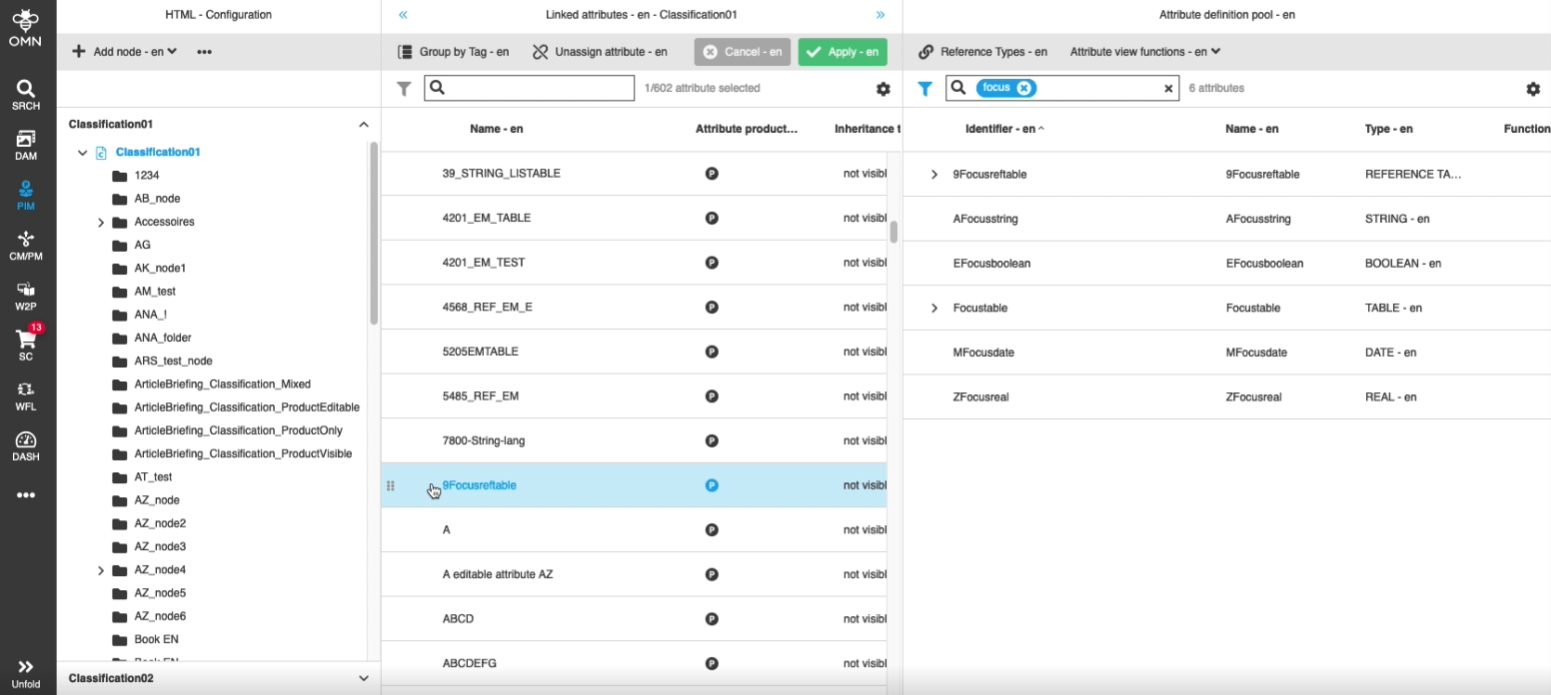Show more sidebar modules via ellipsis
Image resolution: width=1551 pixels, height=695 pixels.
pyautogui.click(x=26, y=495)
